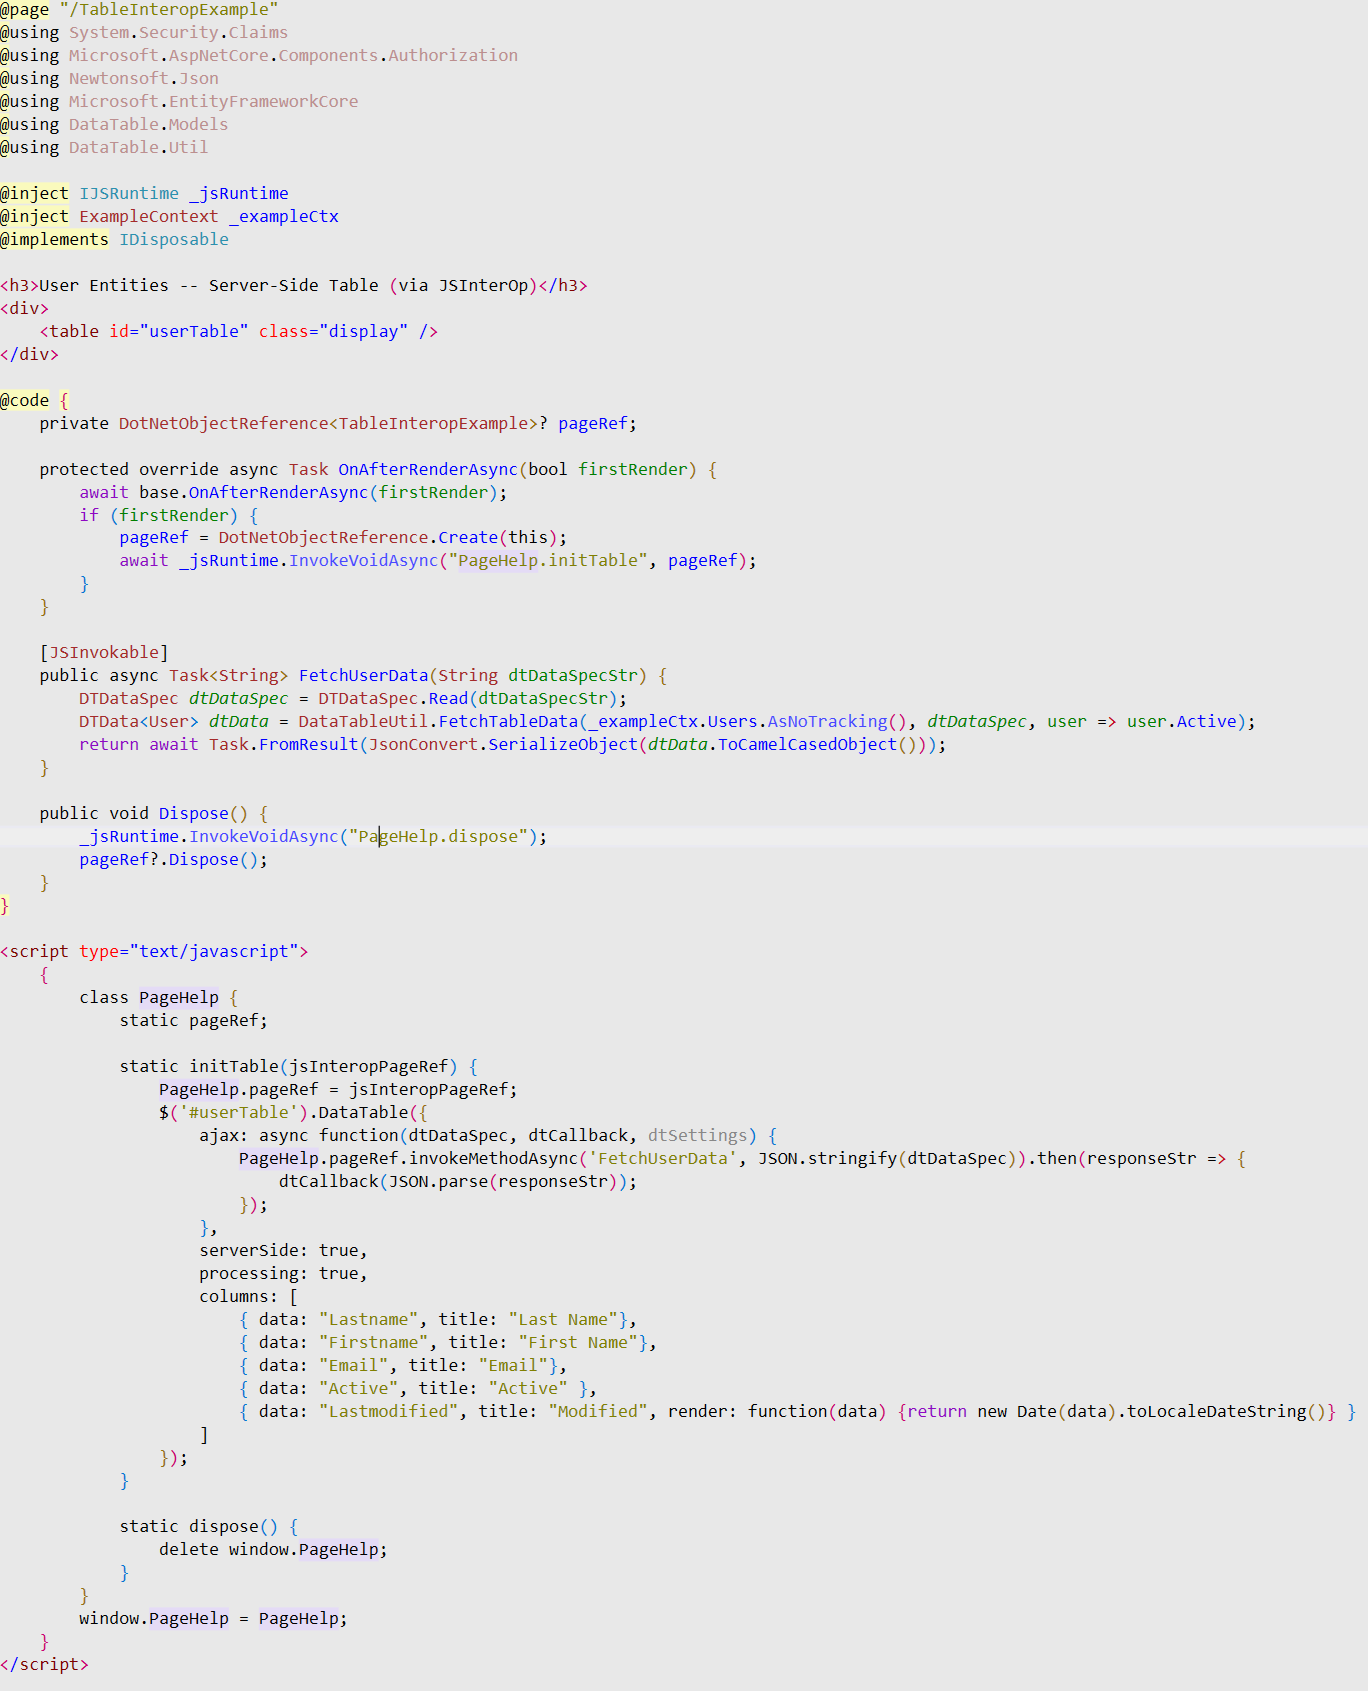1368x1691 pixels.
Task: Click the h3 heading text User Entities
Action: coord(104,286)
